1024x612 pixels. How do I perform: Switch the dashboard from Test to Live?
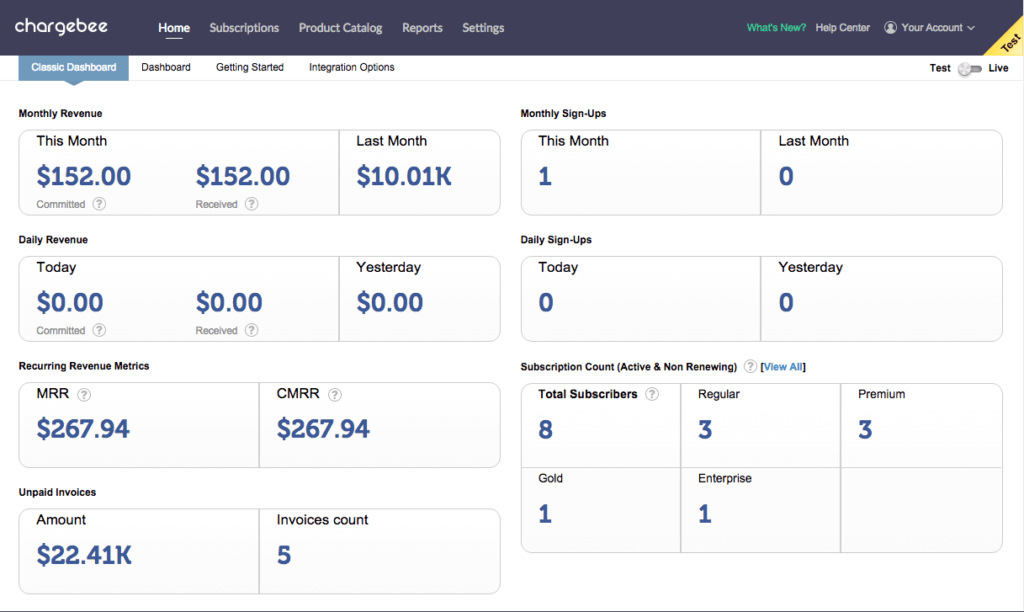968,68
